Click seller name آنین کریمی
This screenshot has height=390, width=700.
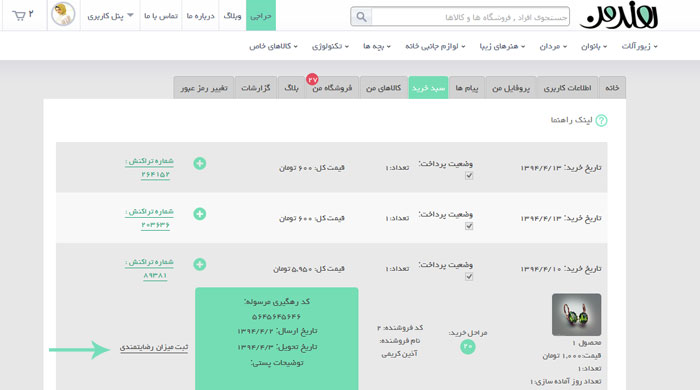point(399,353)
